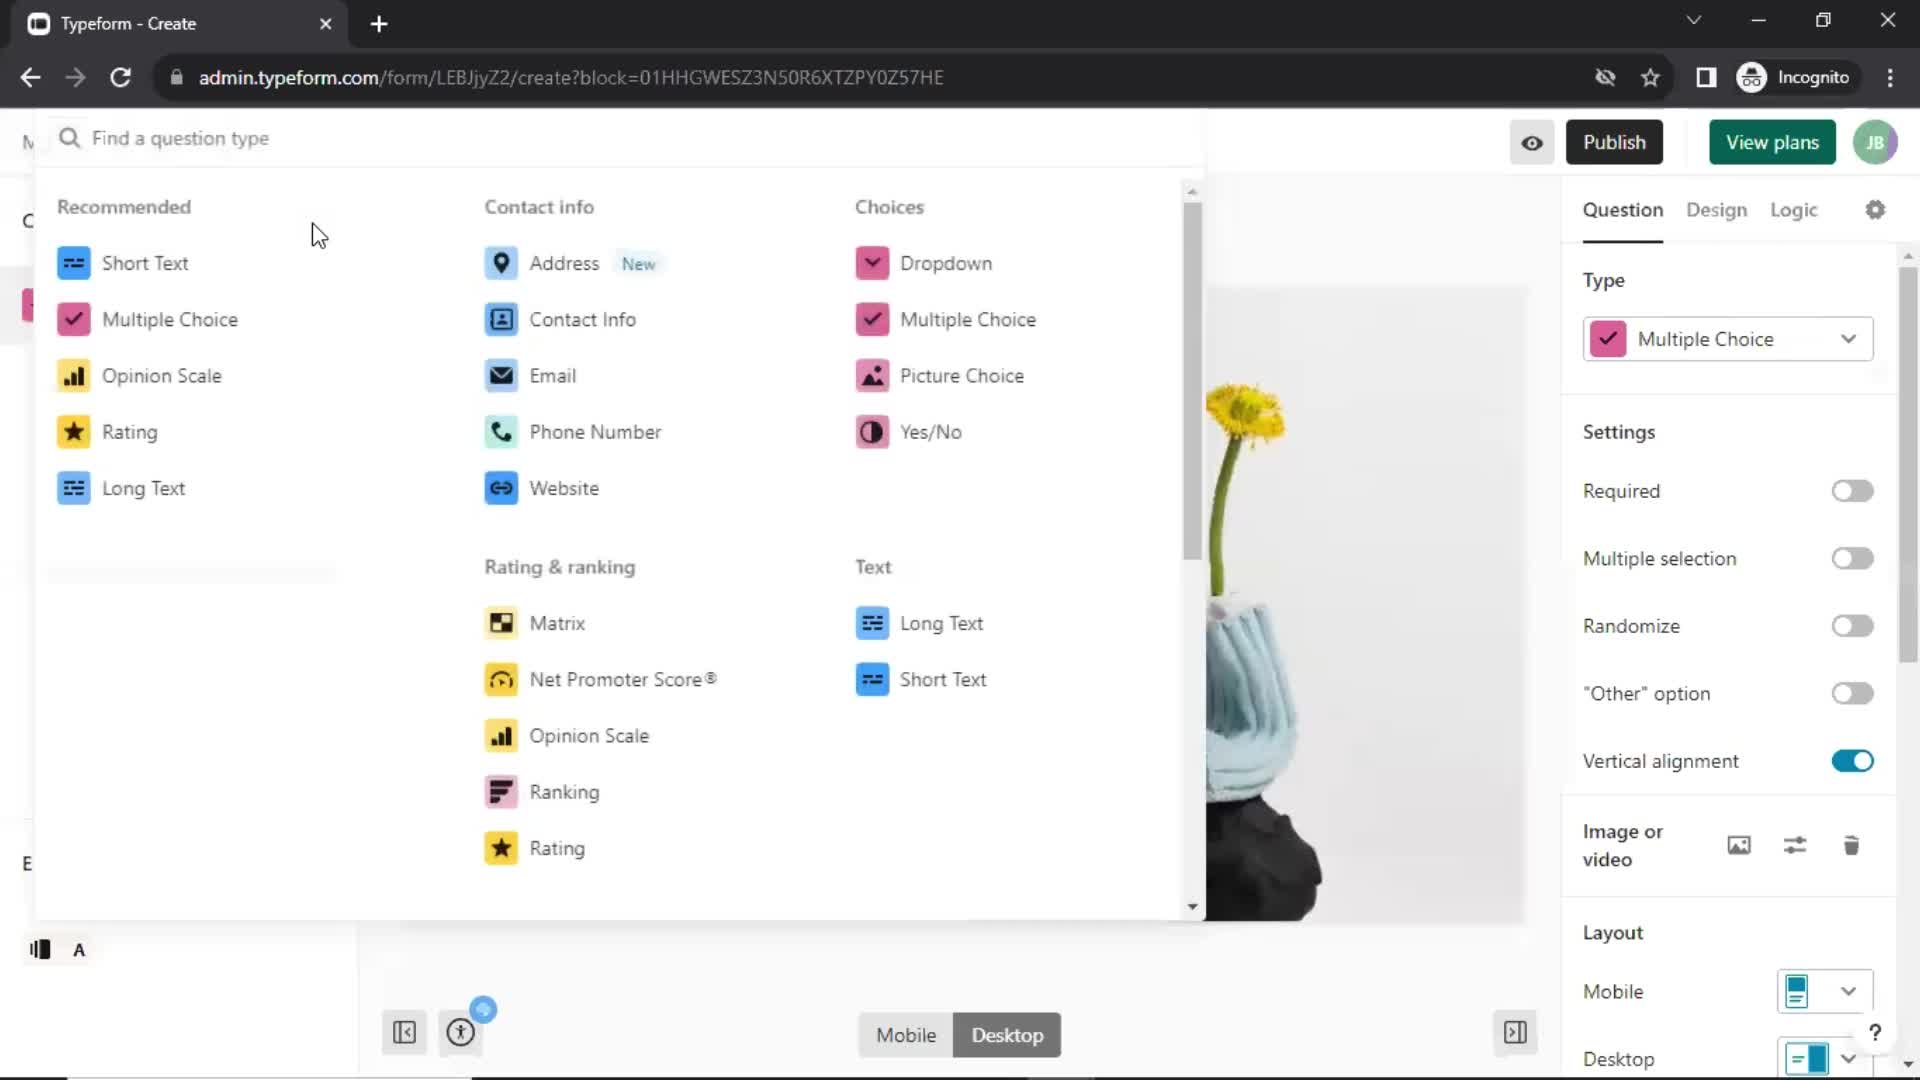Enable Multiple selection switch
This screenshot has height=1080, width=1920.
pyautogui.click(x=1852, y=559)
